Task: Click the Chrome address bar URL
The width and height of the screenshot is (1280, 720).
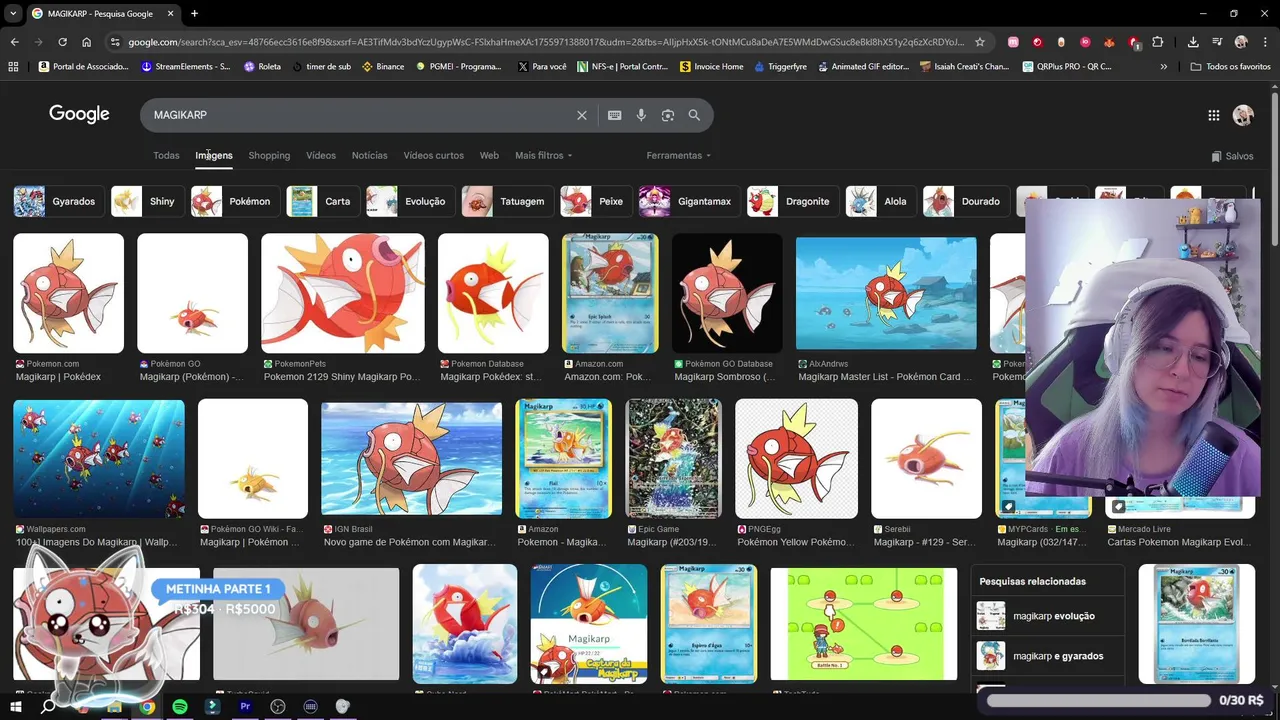Action: coord(545,42)
